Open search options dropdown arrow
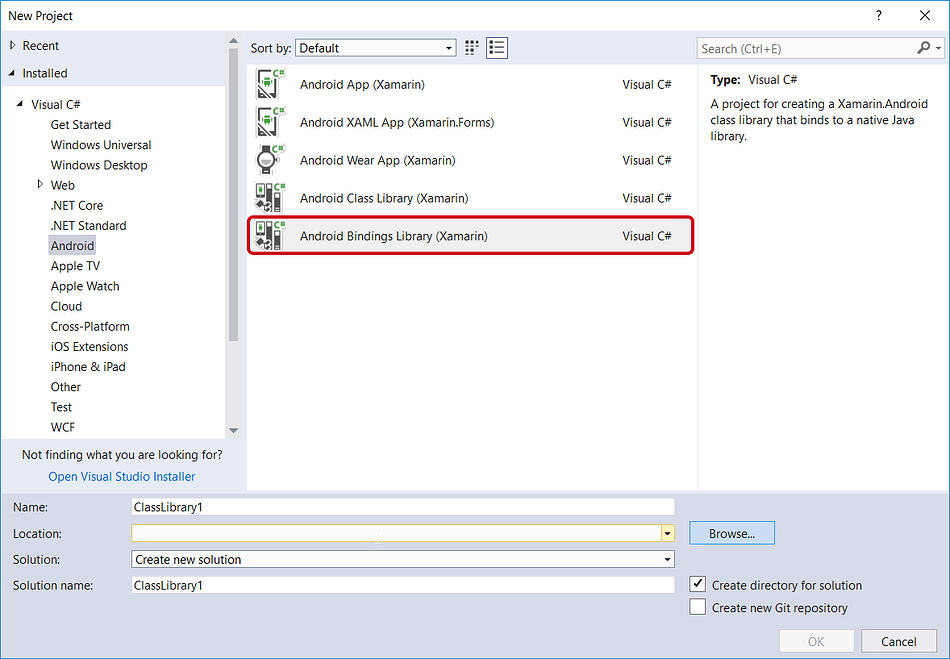Viewport: 950px width, 659px height. pos(938,48)
